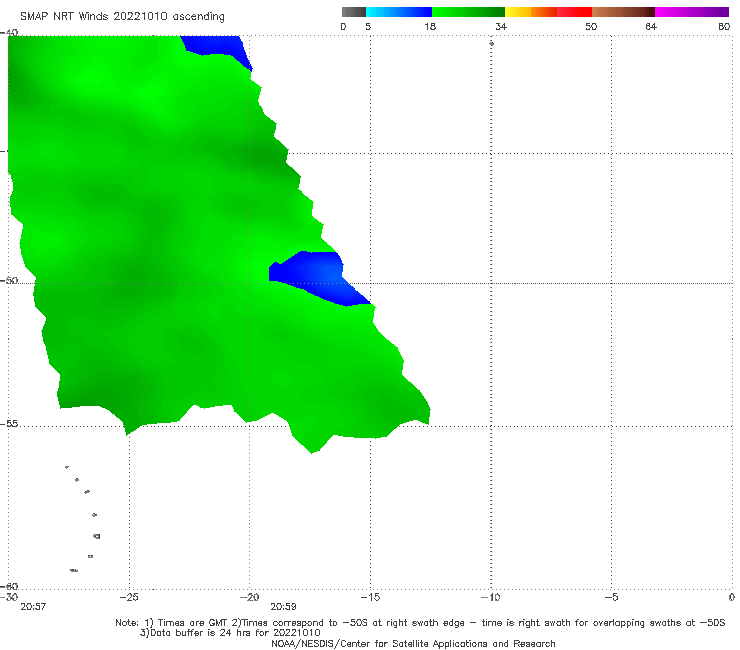Click the longitude axis label '-15'

[370, 597]
